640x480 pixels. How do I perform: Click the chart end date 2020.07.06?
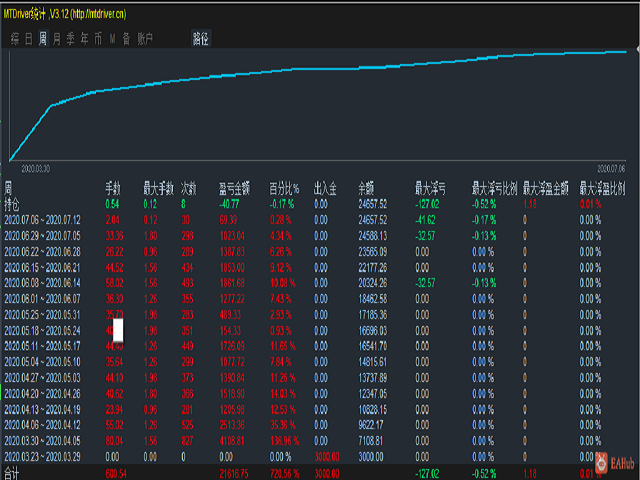tap(611, 169)
